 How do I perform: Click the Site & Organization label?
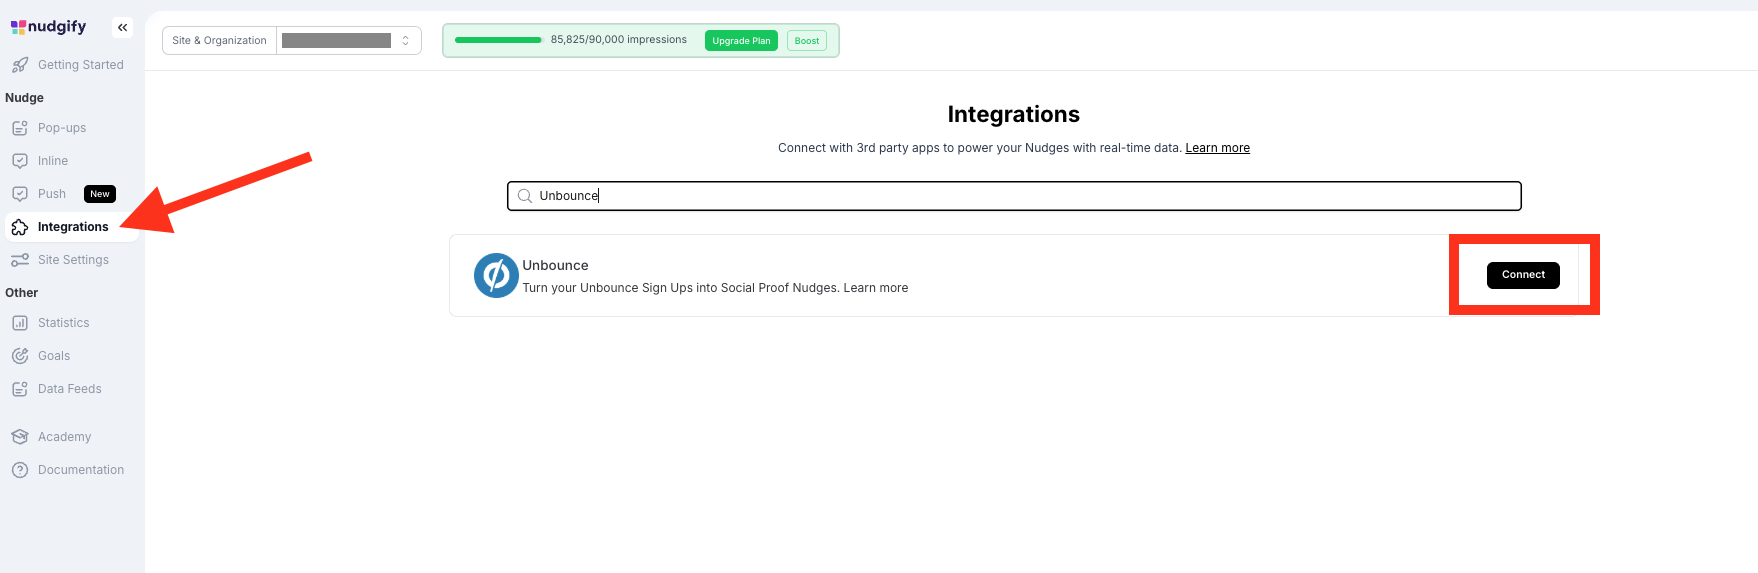point(219,40)
